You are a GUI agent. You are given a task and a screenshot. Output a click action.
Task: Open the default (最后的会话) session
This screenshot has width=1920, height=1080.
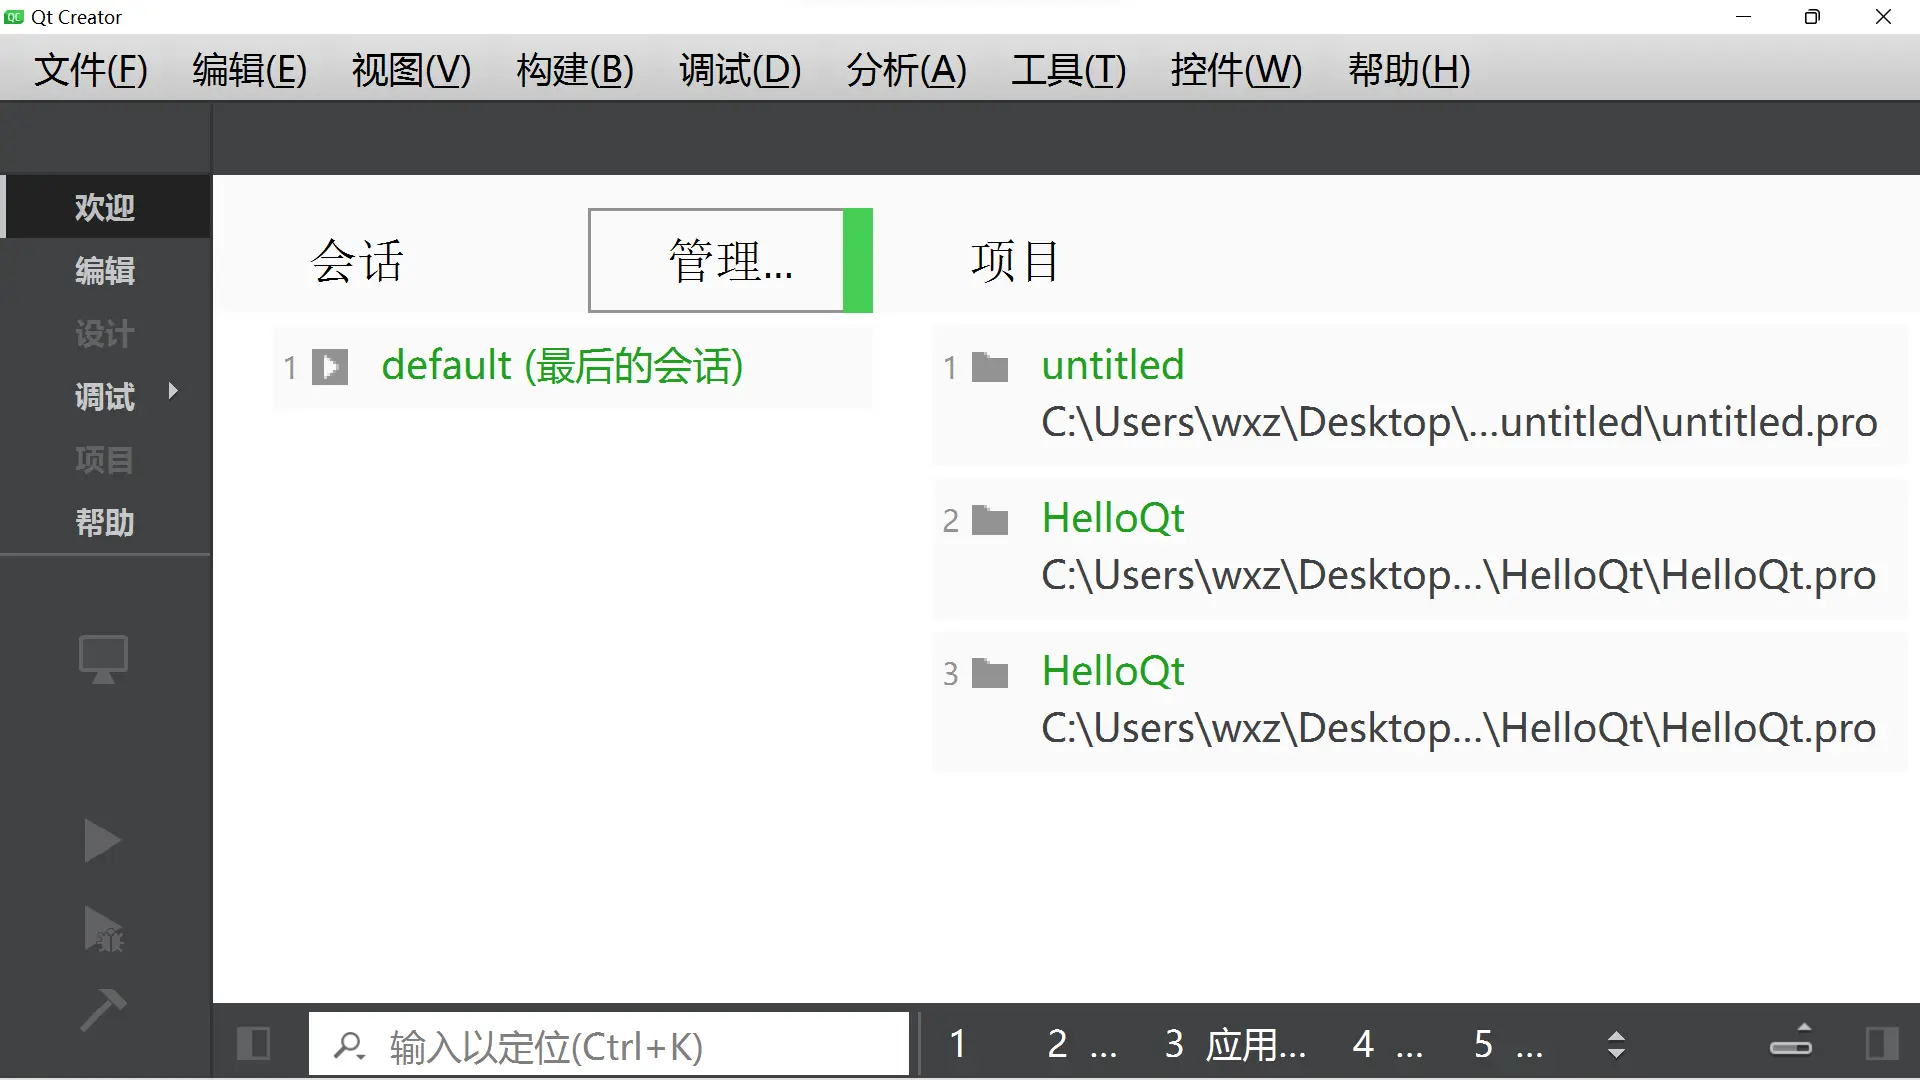pos(562,366)
